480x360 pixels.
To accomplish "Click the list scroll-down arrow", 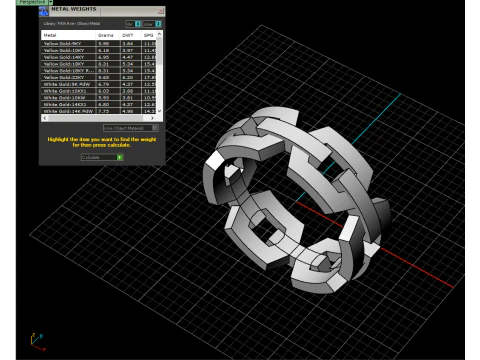I will click(159, 111).
